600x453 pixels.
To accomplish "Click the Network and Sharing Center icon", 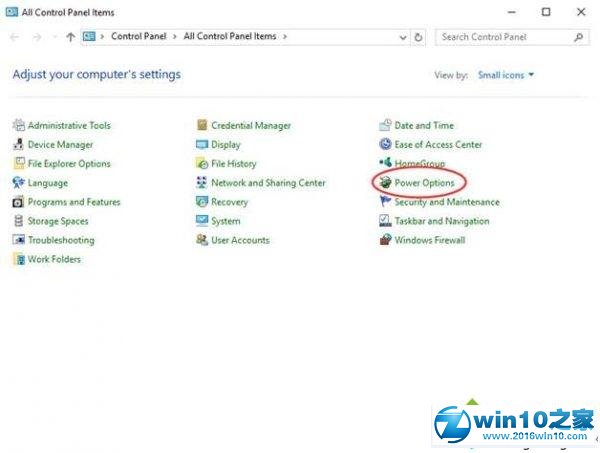I will pos(202,183).
